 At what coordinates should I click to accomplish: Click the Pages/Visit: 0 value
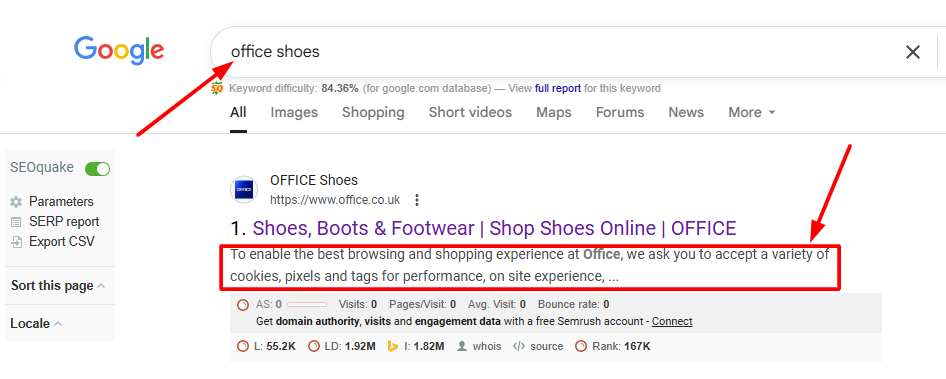point(422,305)
